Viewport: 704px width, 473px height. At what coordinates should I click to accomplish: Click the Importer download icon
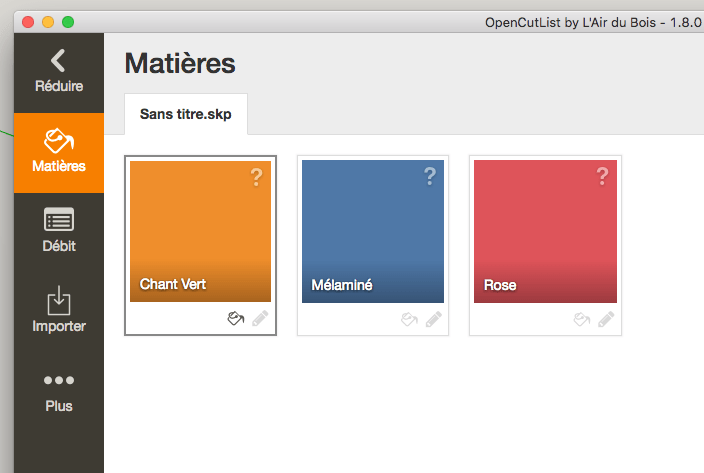[59, 301]
